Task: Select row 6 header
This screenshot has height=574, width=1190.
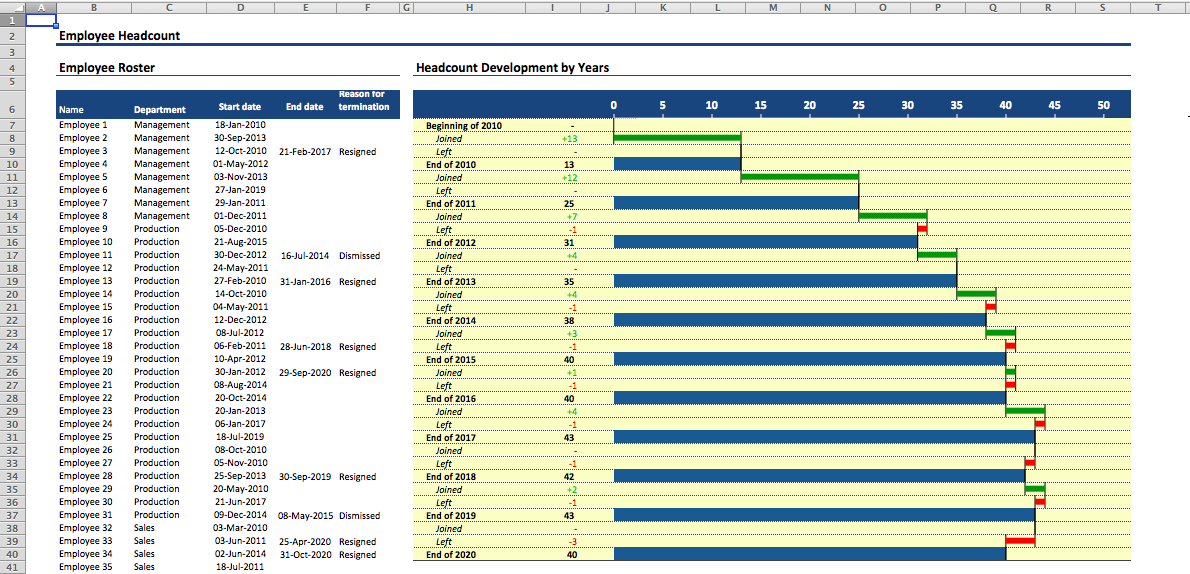Action: tap(13, 104)
